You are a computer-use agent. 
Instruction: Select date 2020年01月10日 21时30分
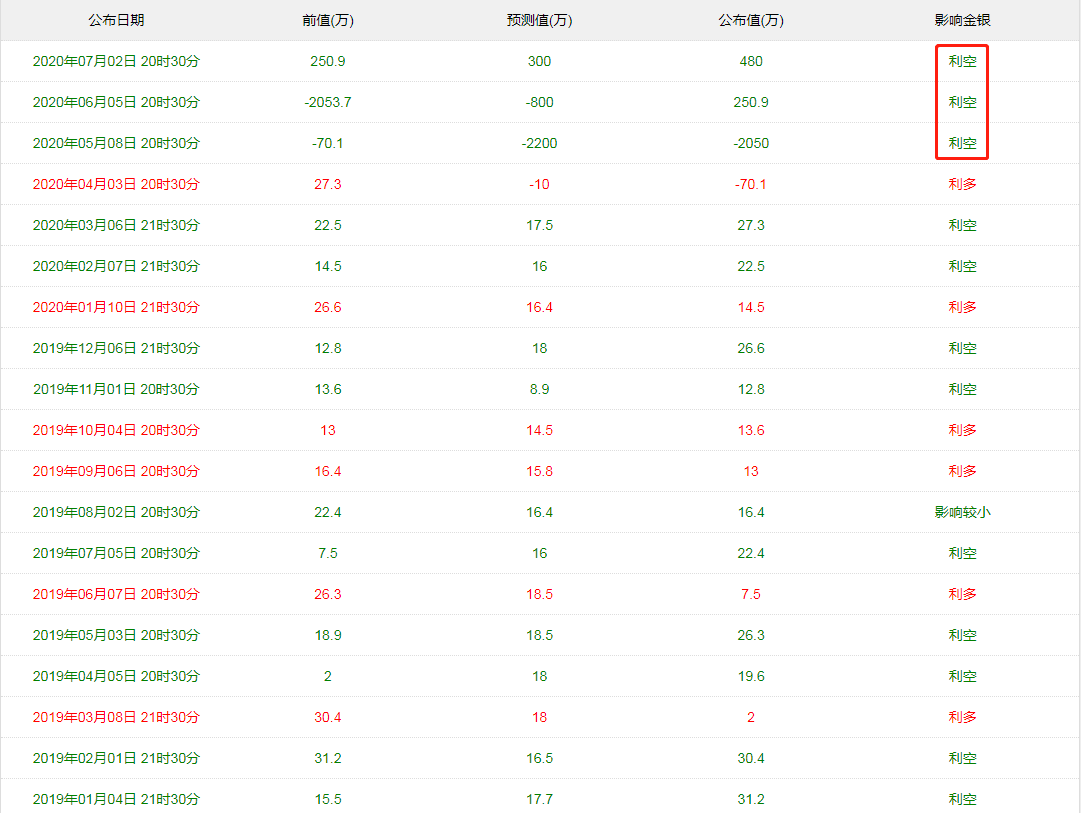[116, 307]
